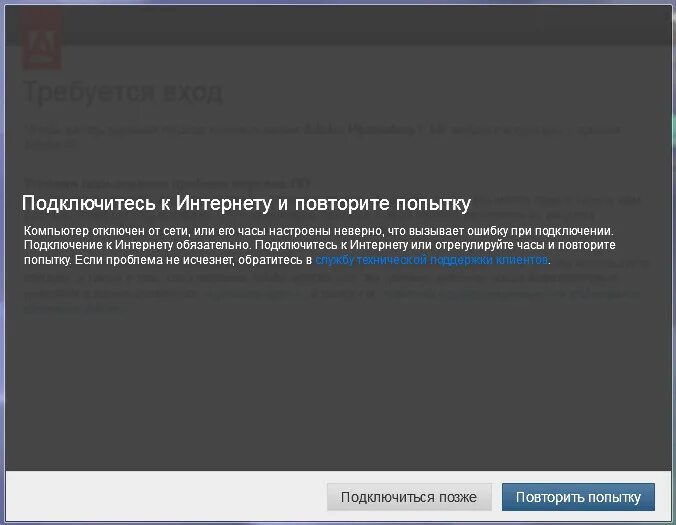The width and height of the screenshot is (676, 525).
Task: Open the 'службу технической поддержки клиентов' link
Action: (432, 260)
